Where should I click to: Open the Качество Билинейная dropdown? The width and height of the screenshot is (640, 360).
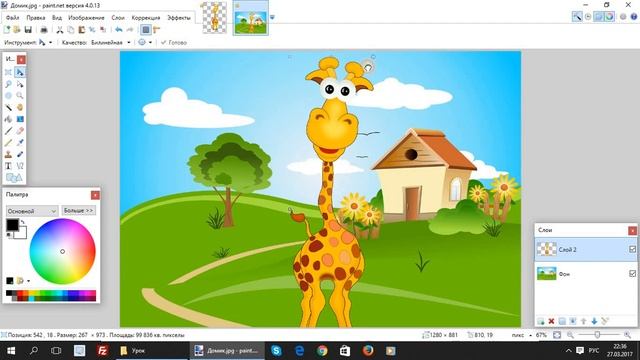(129, 42)
